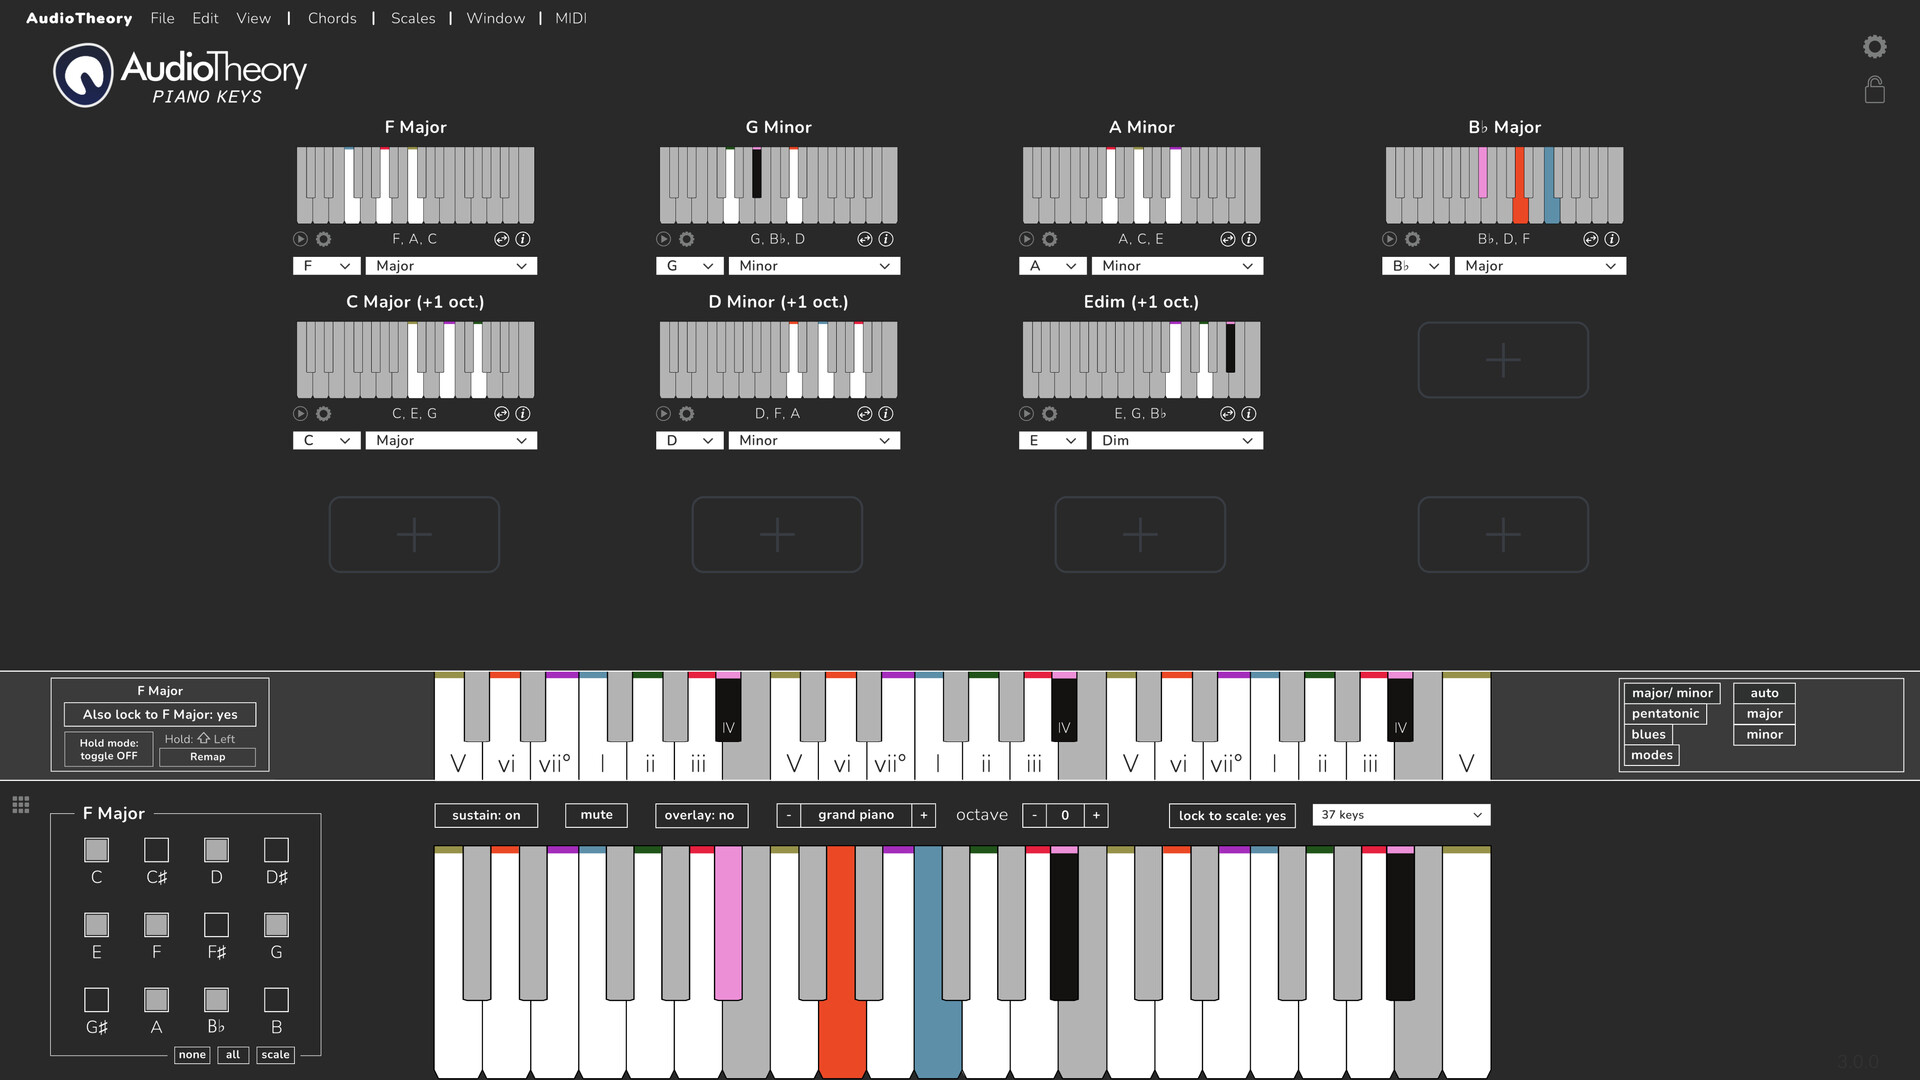Open the Chords menu
The height and width of the screenshot is (1080, 1920).
click(331, 18)
